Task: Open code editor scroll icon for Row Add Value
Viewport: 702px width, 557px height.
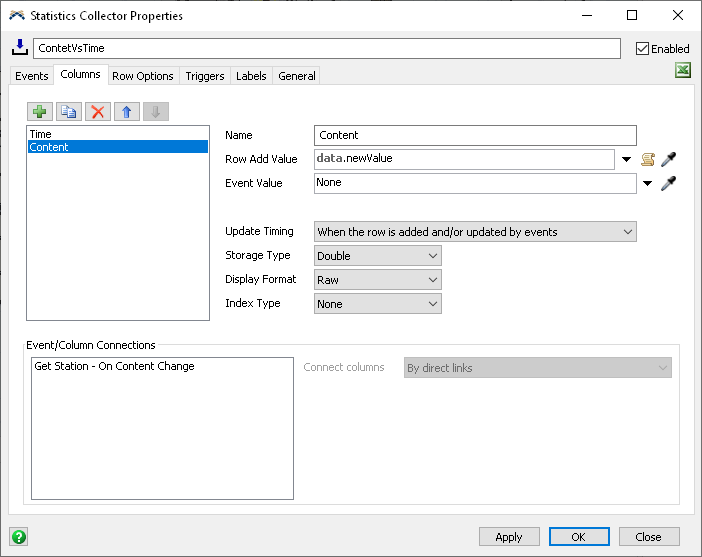Action: pyautogui.click(x=648, y=159)
